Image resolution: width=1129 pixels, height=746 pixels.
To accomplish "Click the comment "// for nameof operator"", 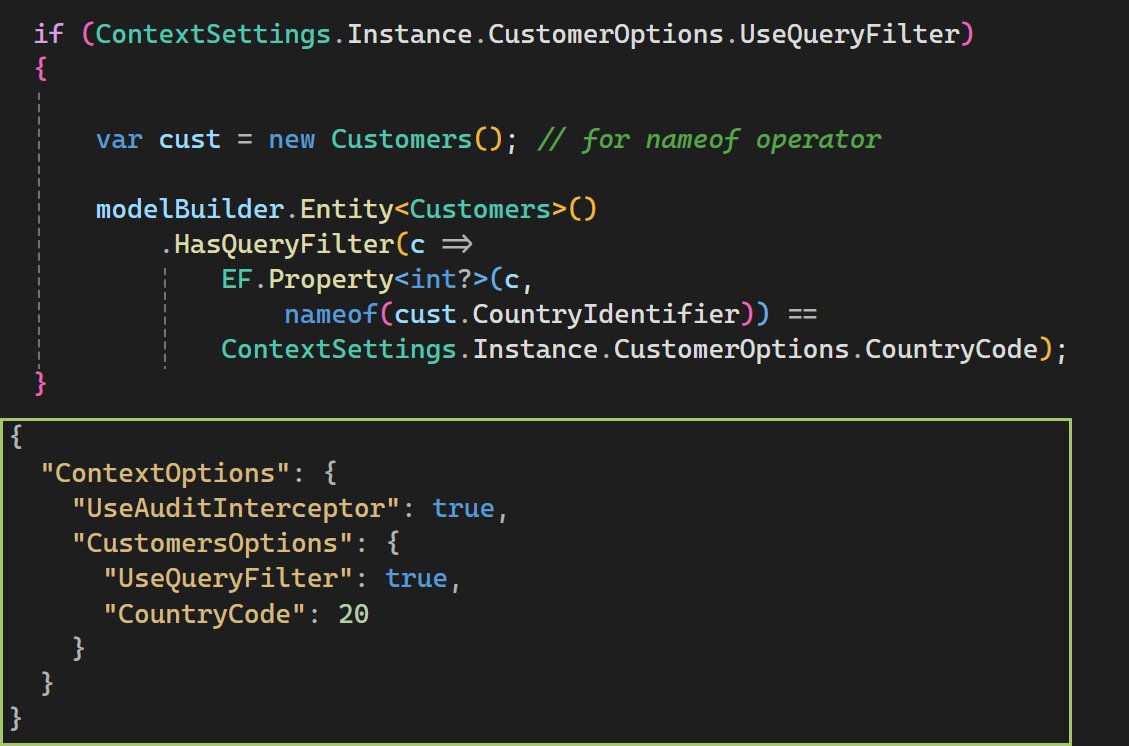I will click(x=709, y=139).
